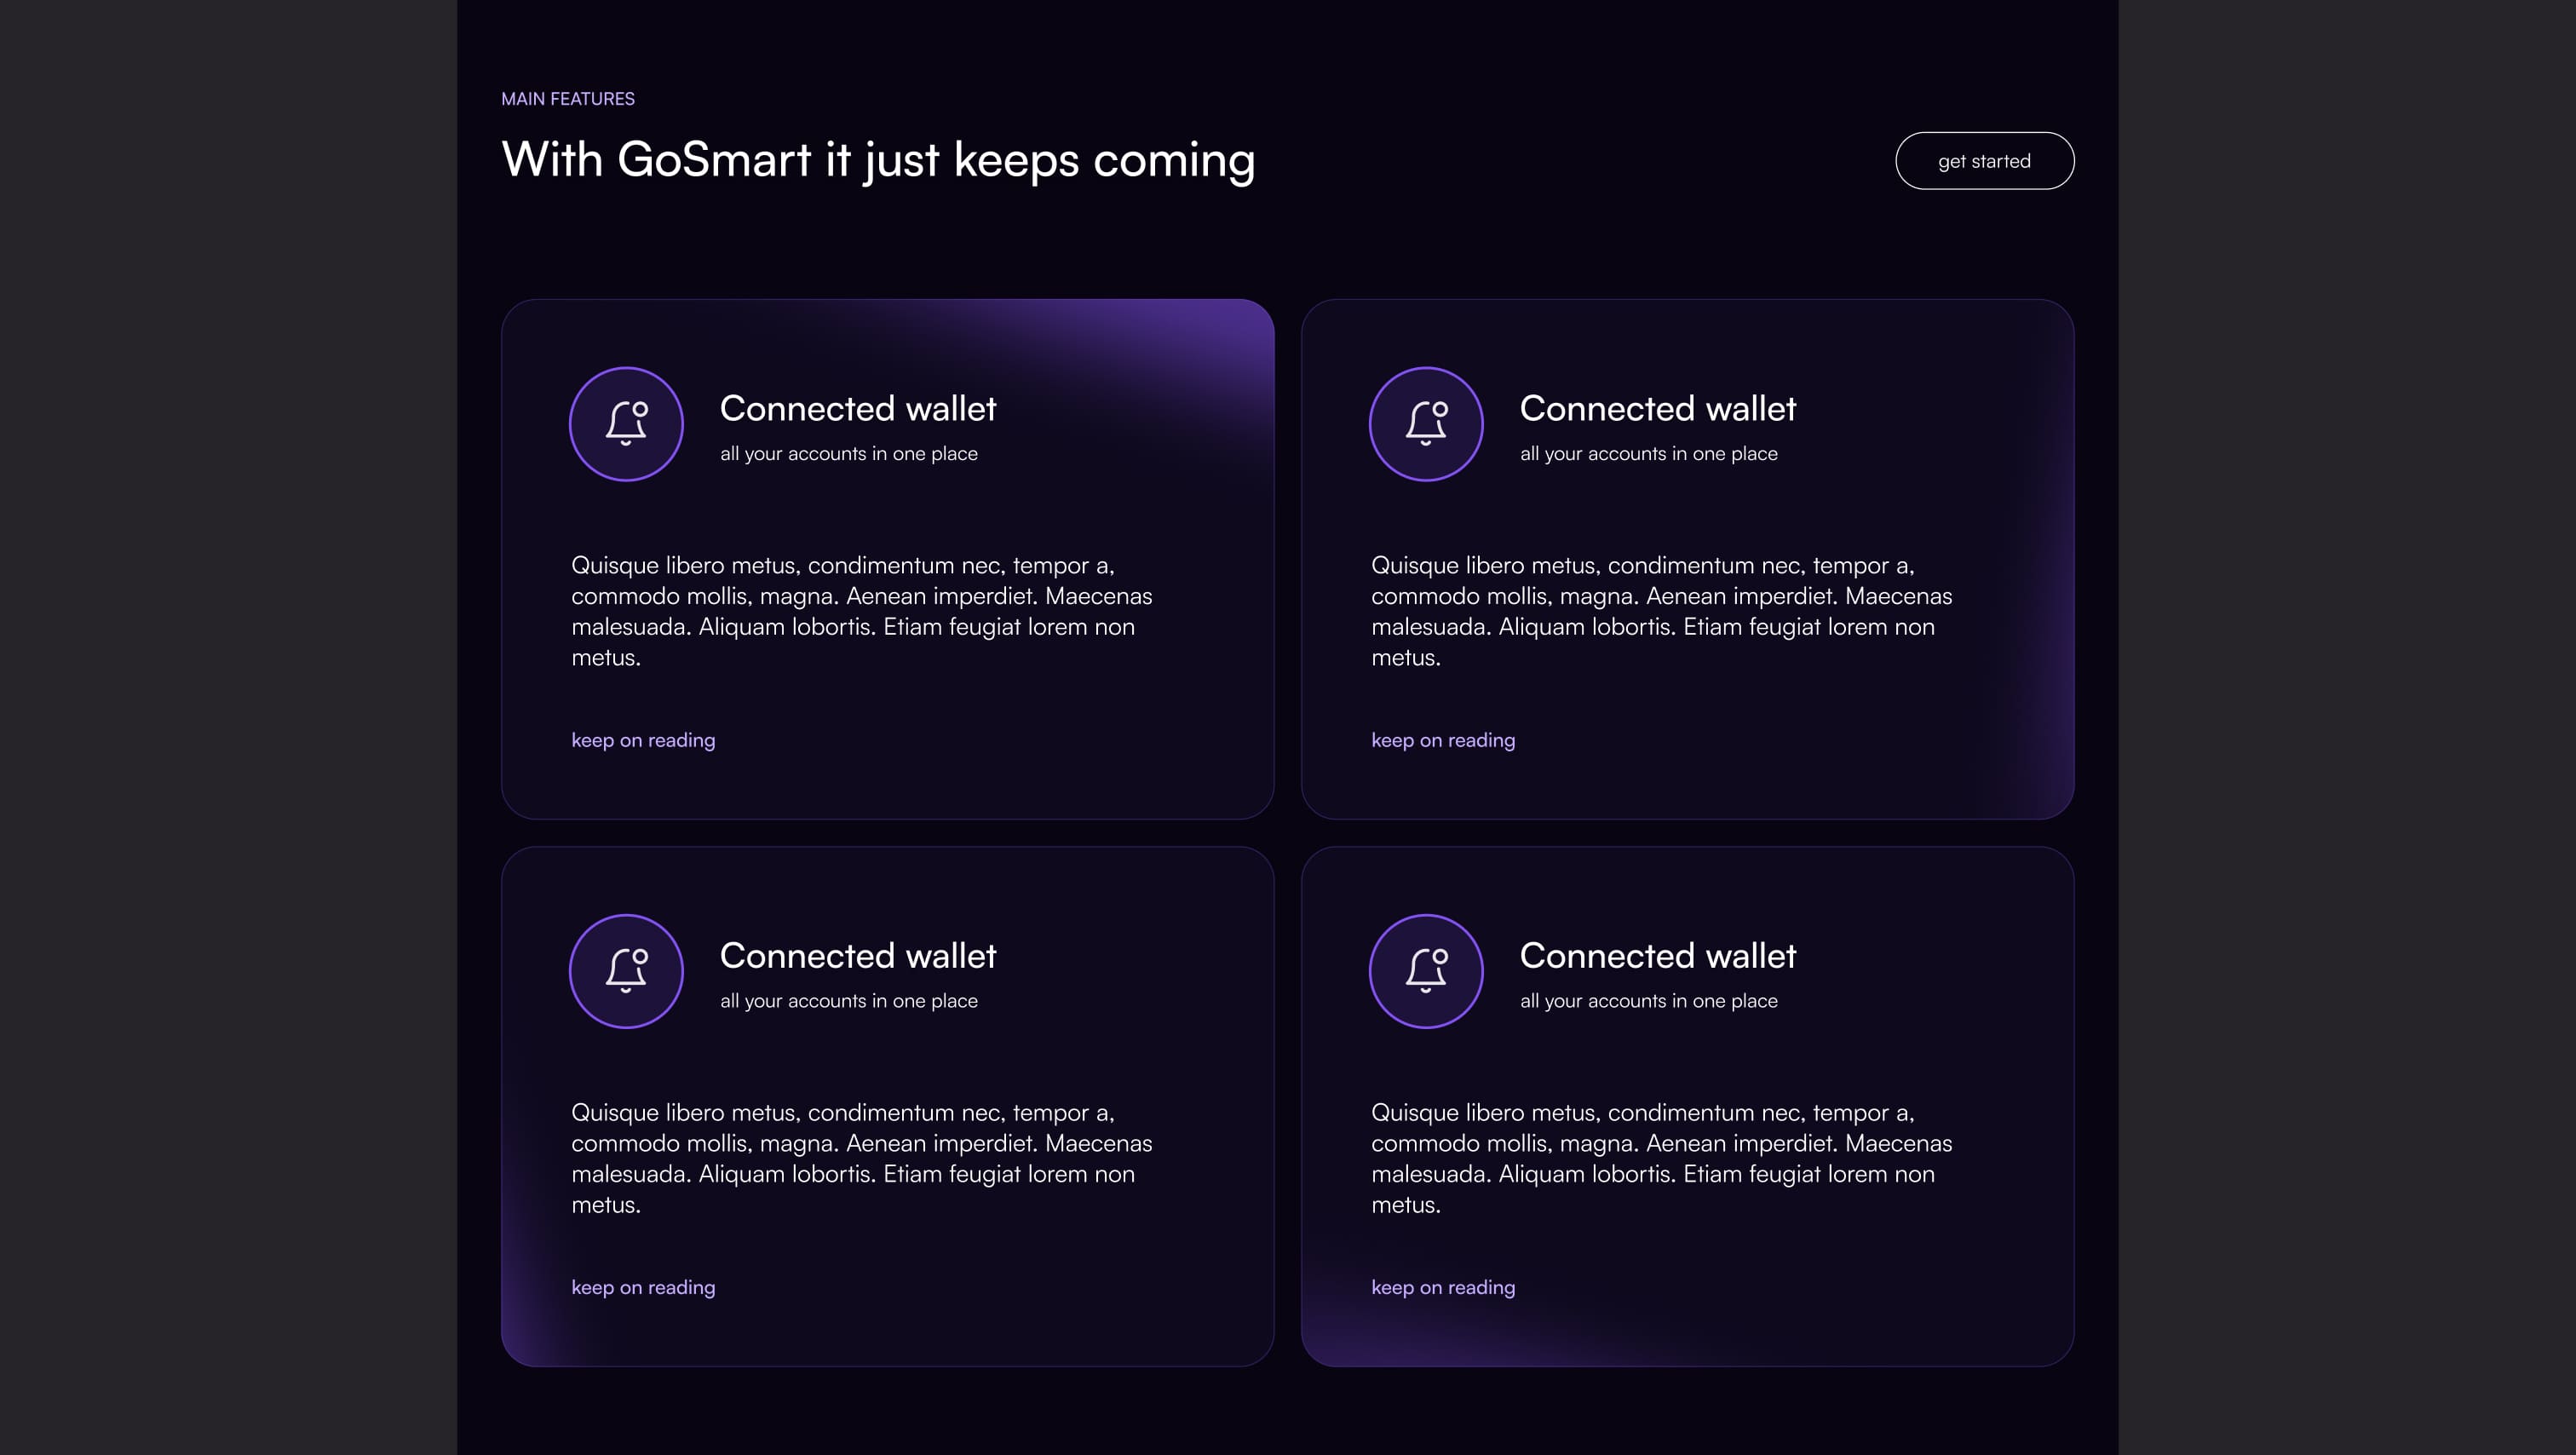Follow keep on reading link, bottom-right card

point(1443,1287)
